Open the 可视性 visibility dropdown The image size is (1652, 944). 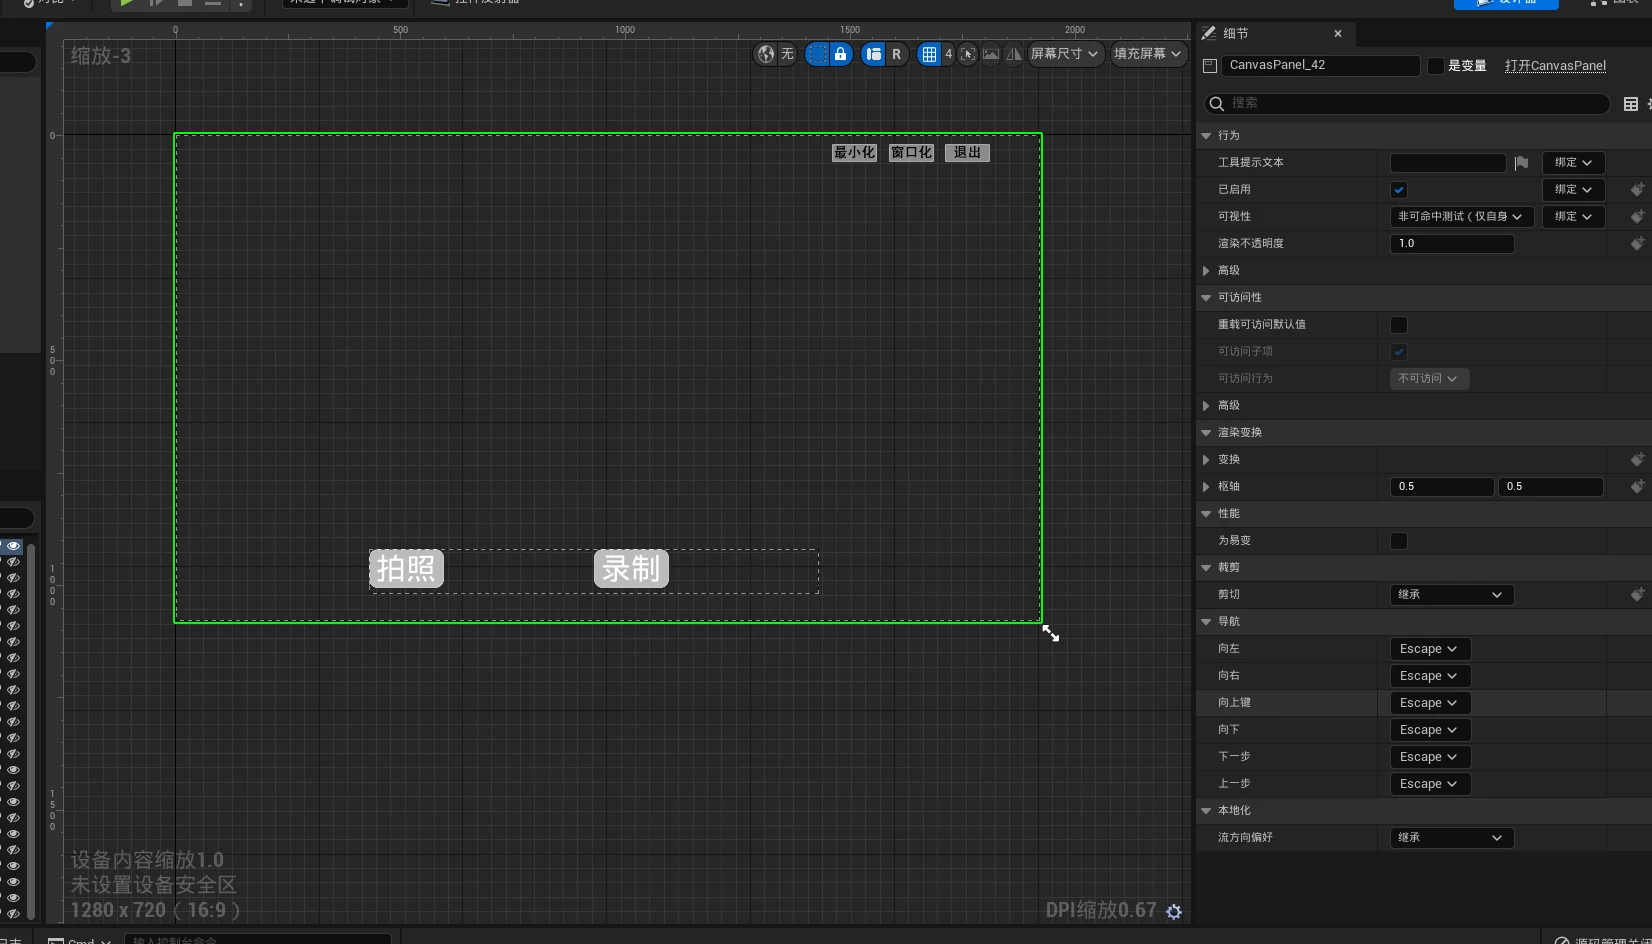[1460, 217]
